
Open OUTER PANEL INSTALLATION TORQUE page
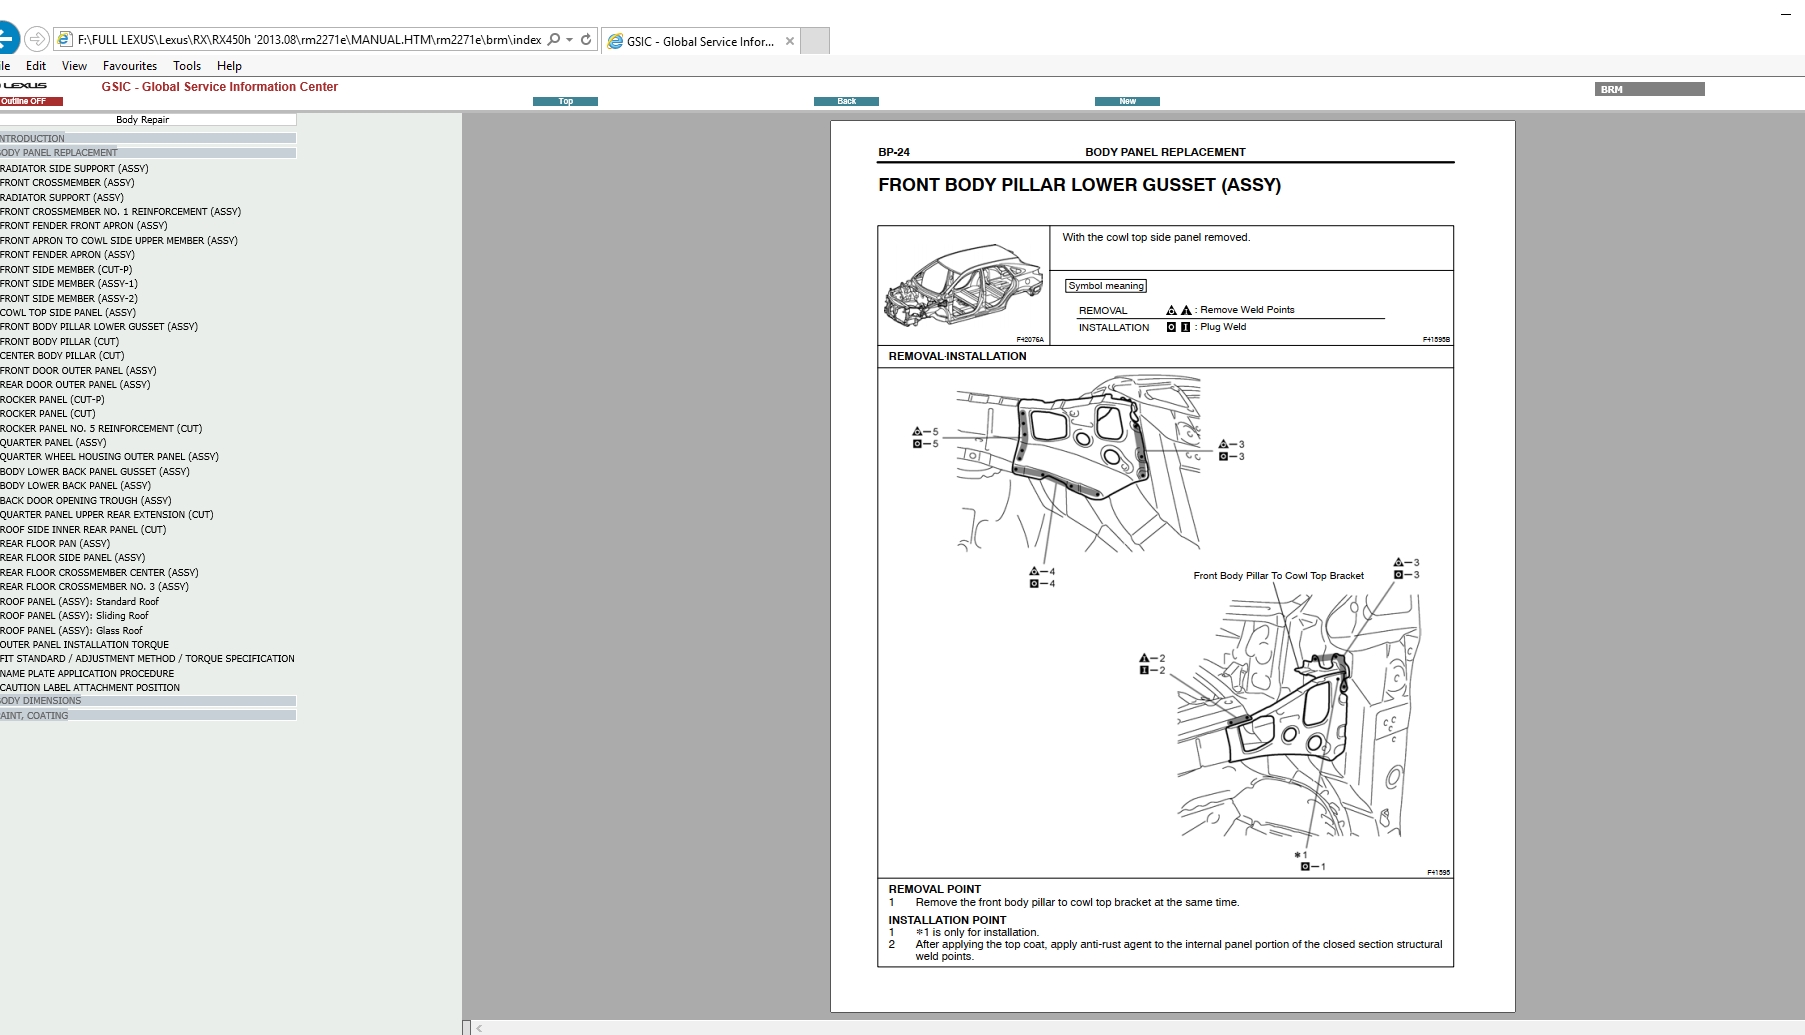click(x=84, y=645)
